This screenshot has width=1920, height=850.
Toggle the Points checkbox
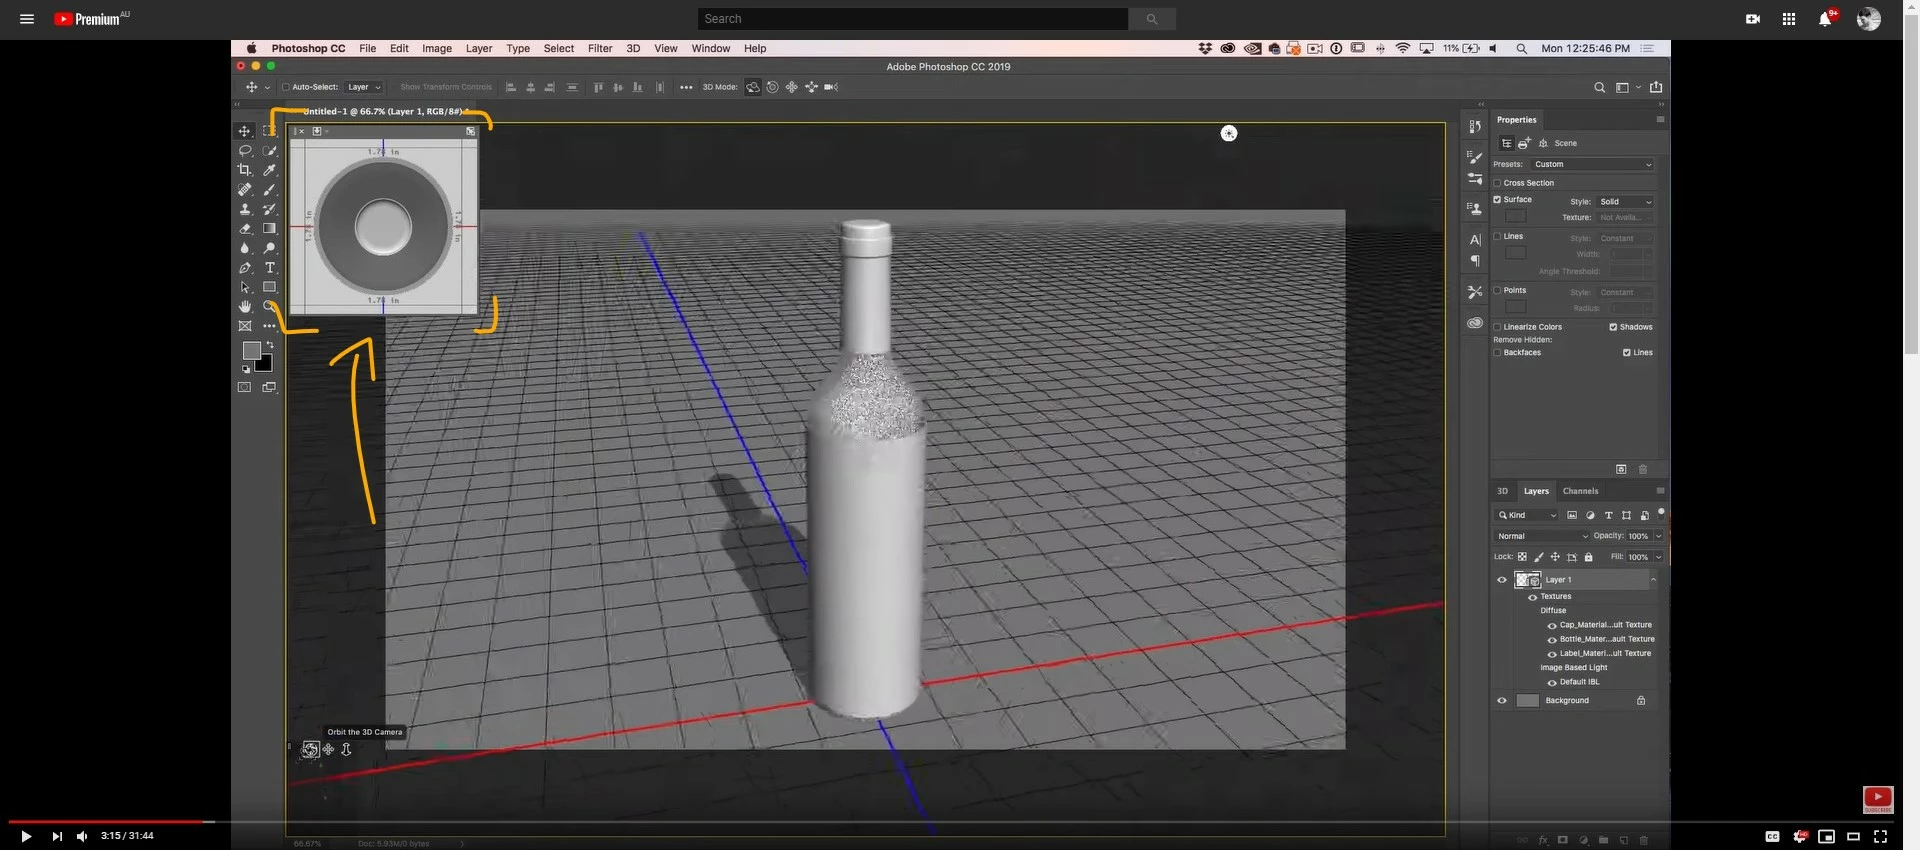tap(1497, 290)
